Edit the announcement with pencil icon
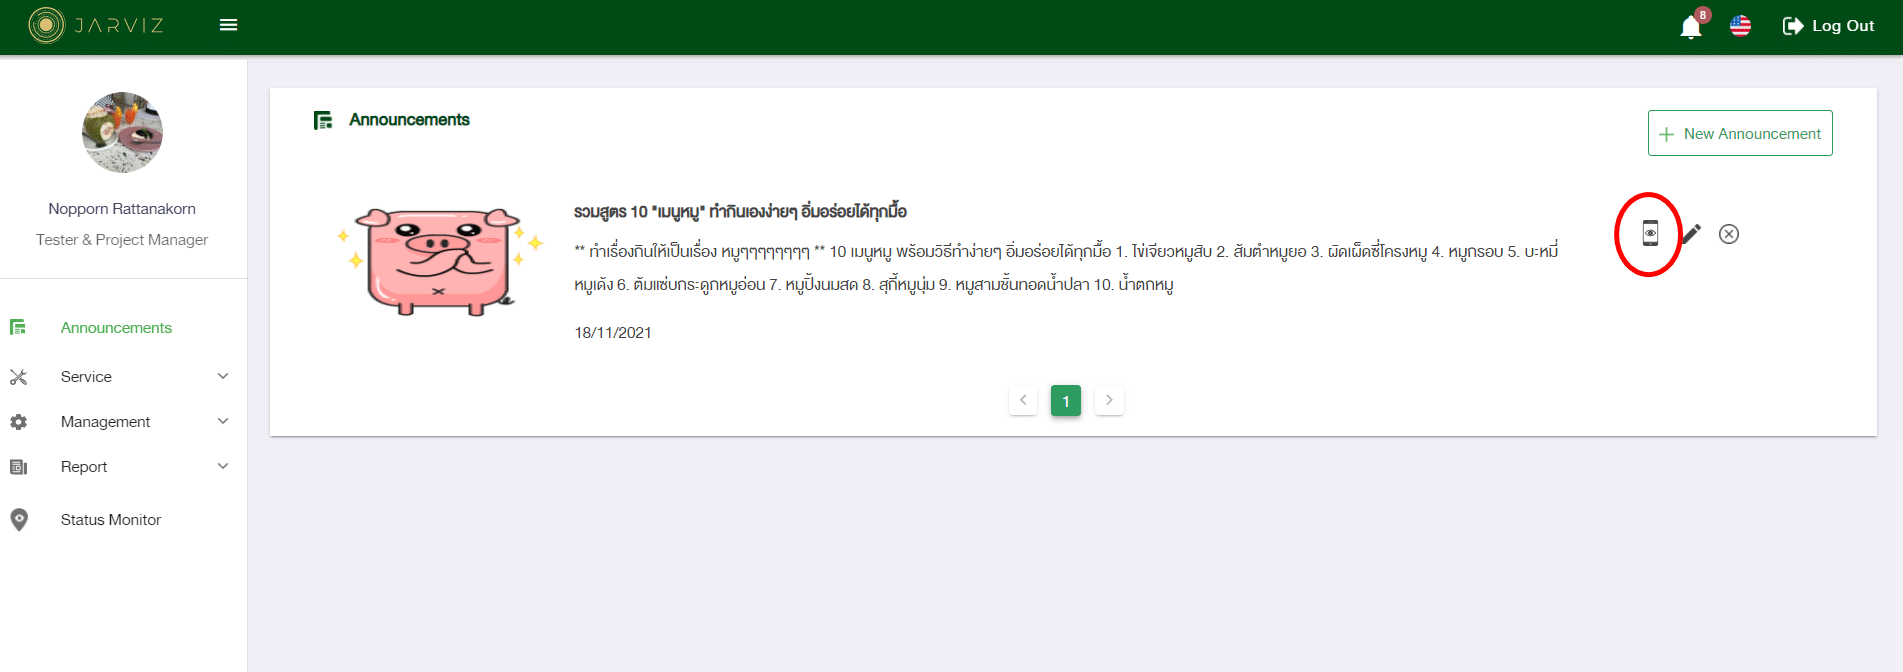This screenshot has height=672, width=1903. (1691, 234)
